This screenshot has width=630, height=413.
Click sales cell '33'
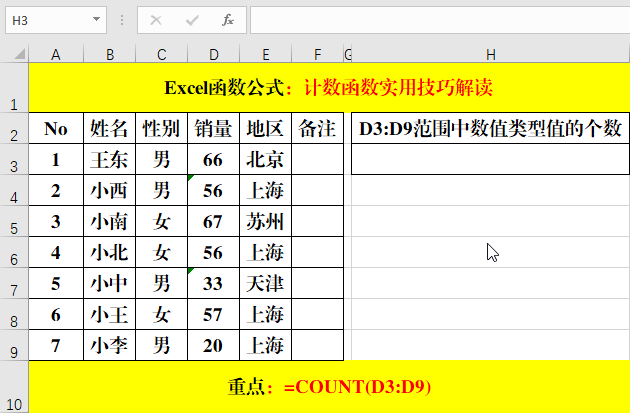click(213, 283)
